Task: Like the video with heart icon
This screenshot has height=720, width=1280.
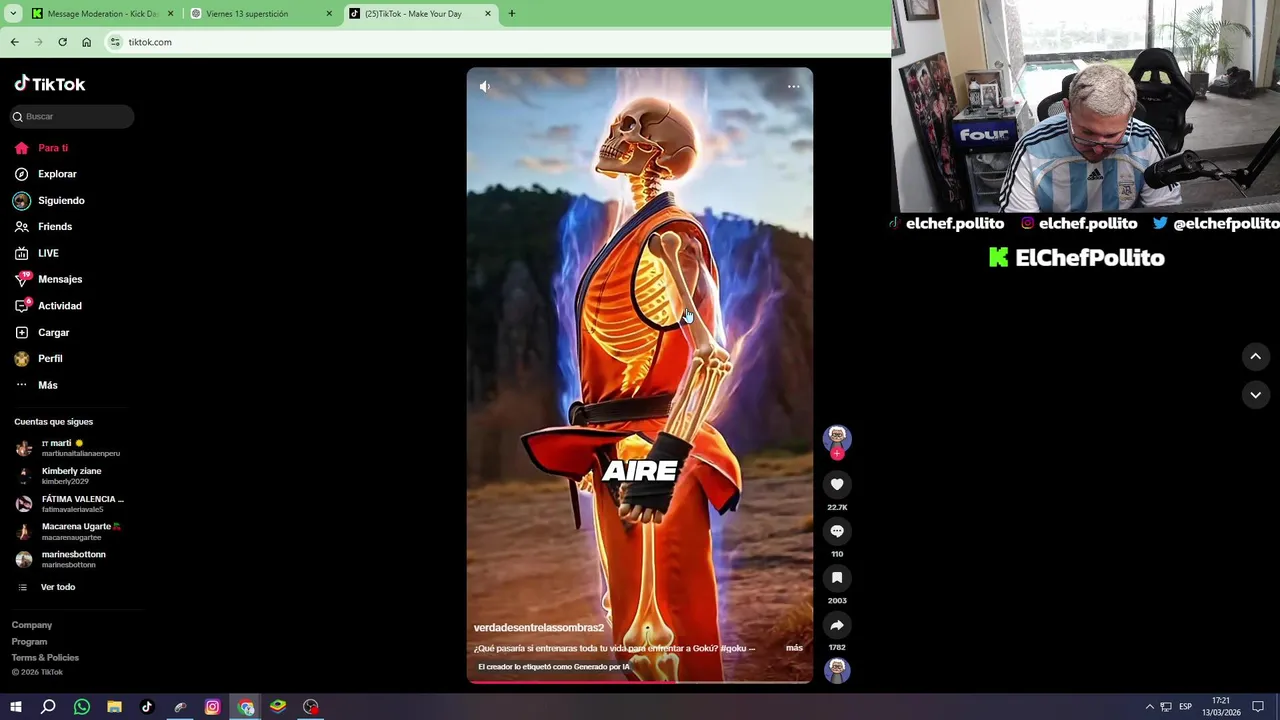Action: point(837,484)
